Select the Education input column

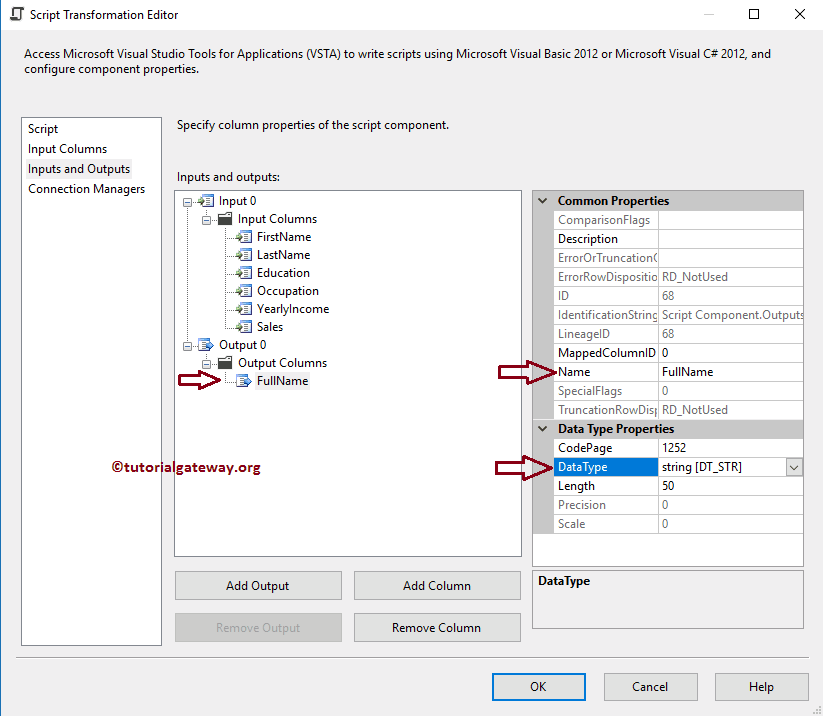point(283,273)
